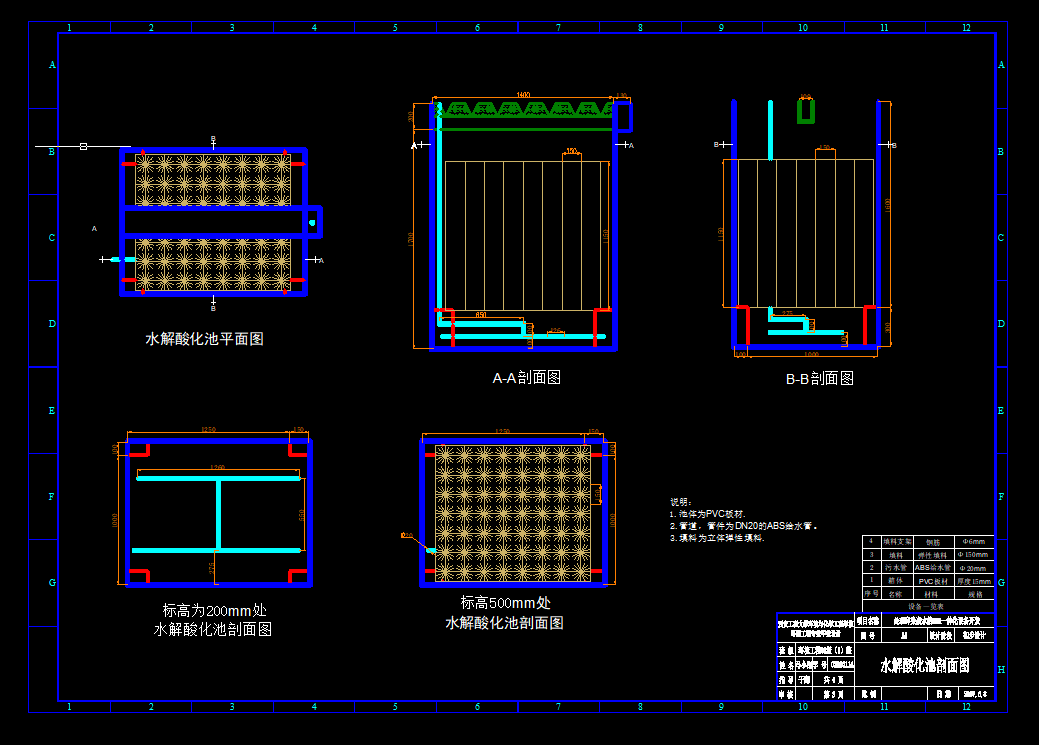Click the 'ABS给水管' table cell

pos(933,568)
